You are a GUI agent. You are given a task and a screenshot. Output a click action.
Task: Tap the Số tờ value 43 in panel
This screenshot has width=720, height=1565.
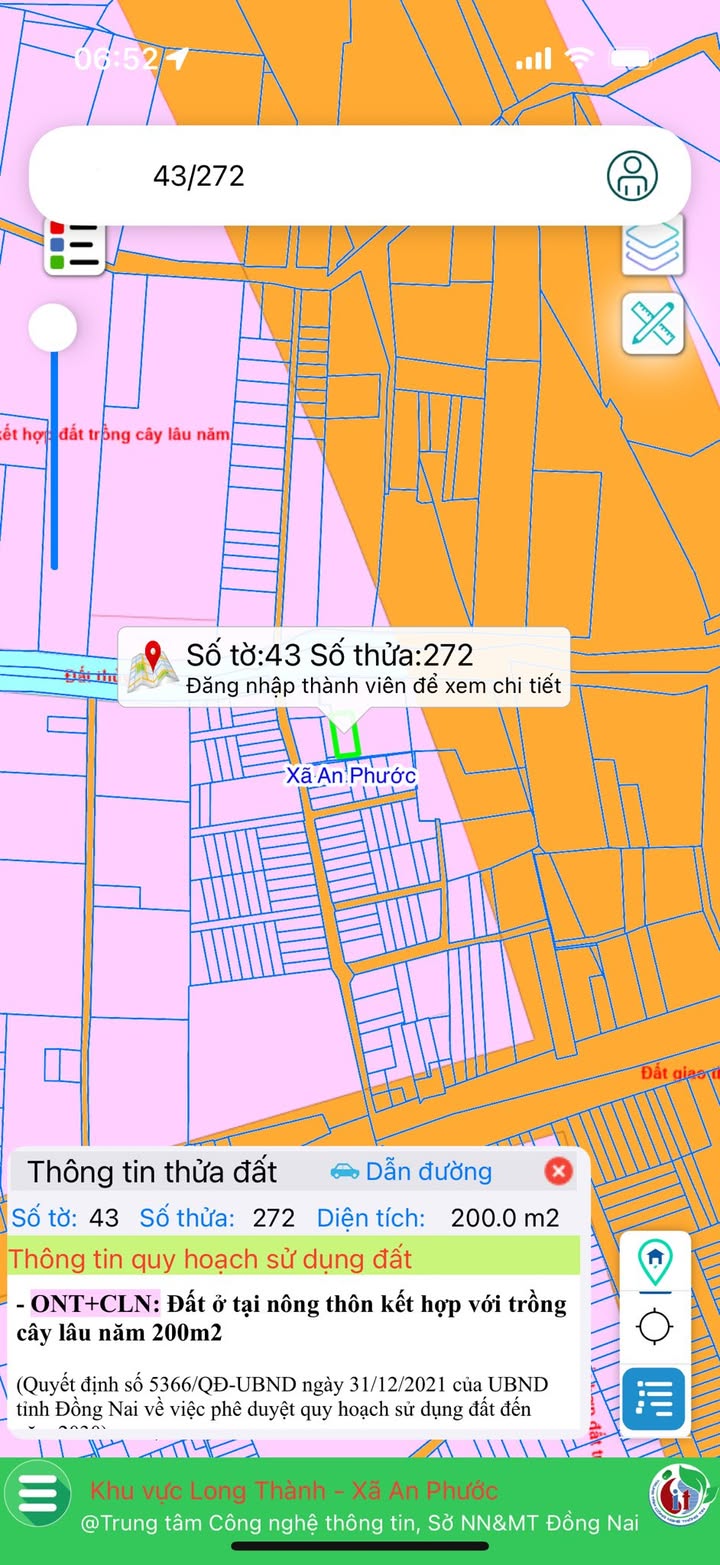(104, 1218)
